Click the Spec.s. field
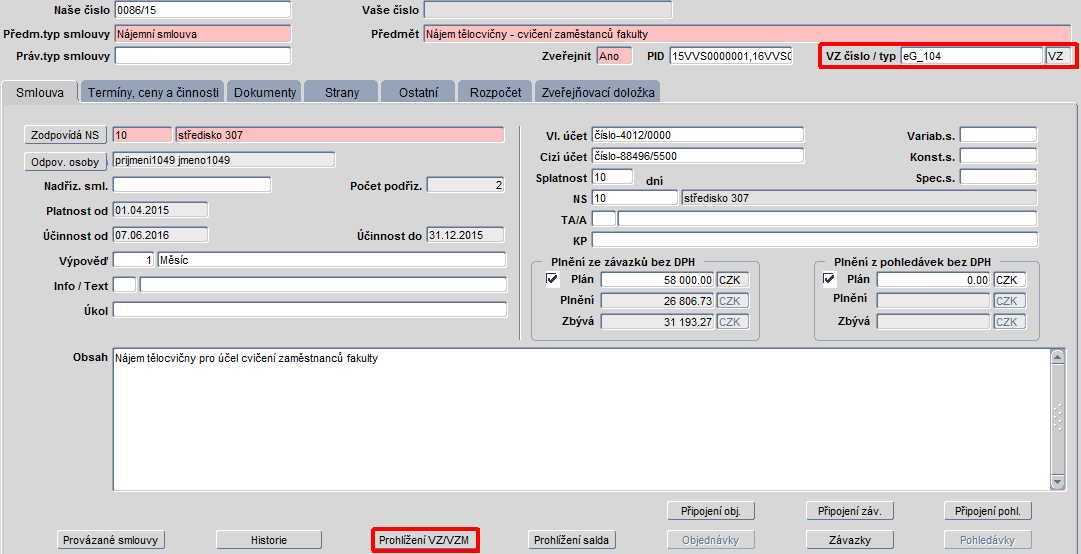 click(998, 177)
